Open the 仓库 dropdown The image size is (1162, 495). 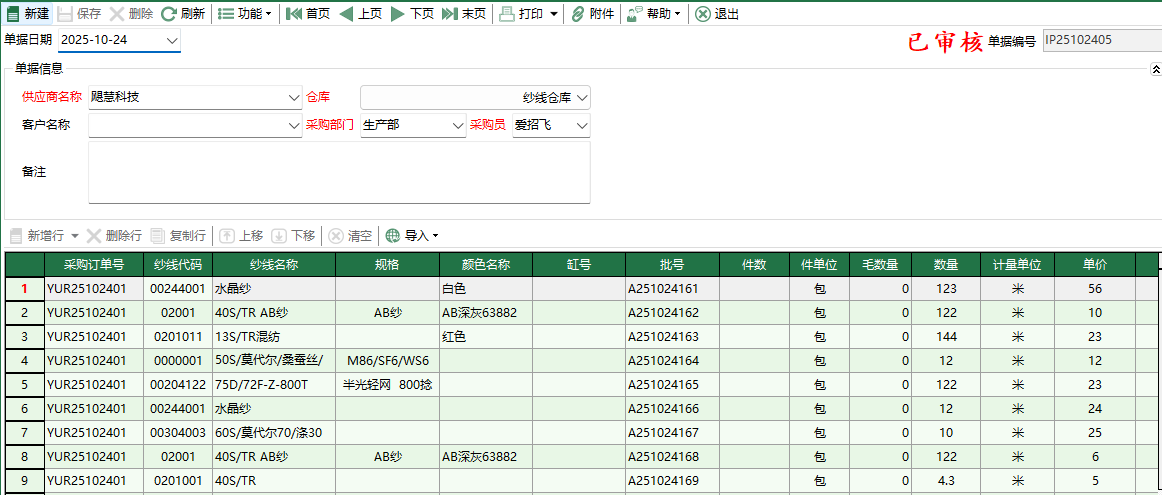[x=582, y=97]
